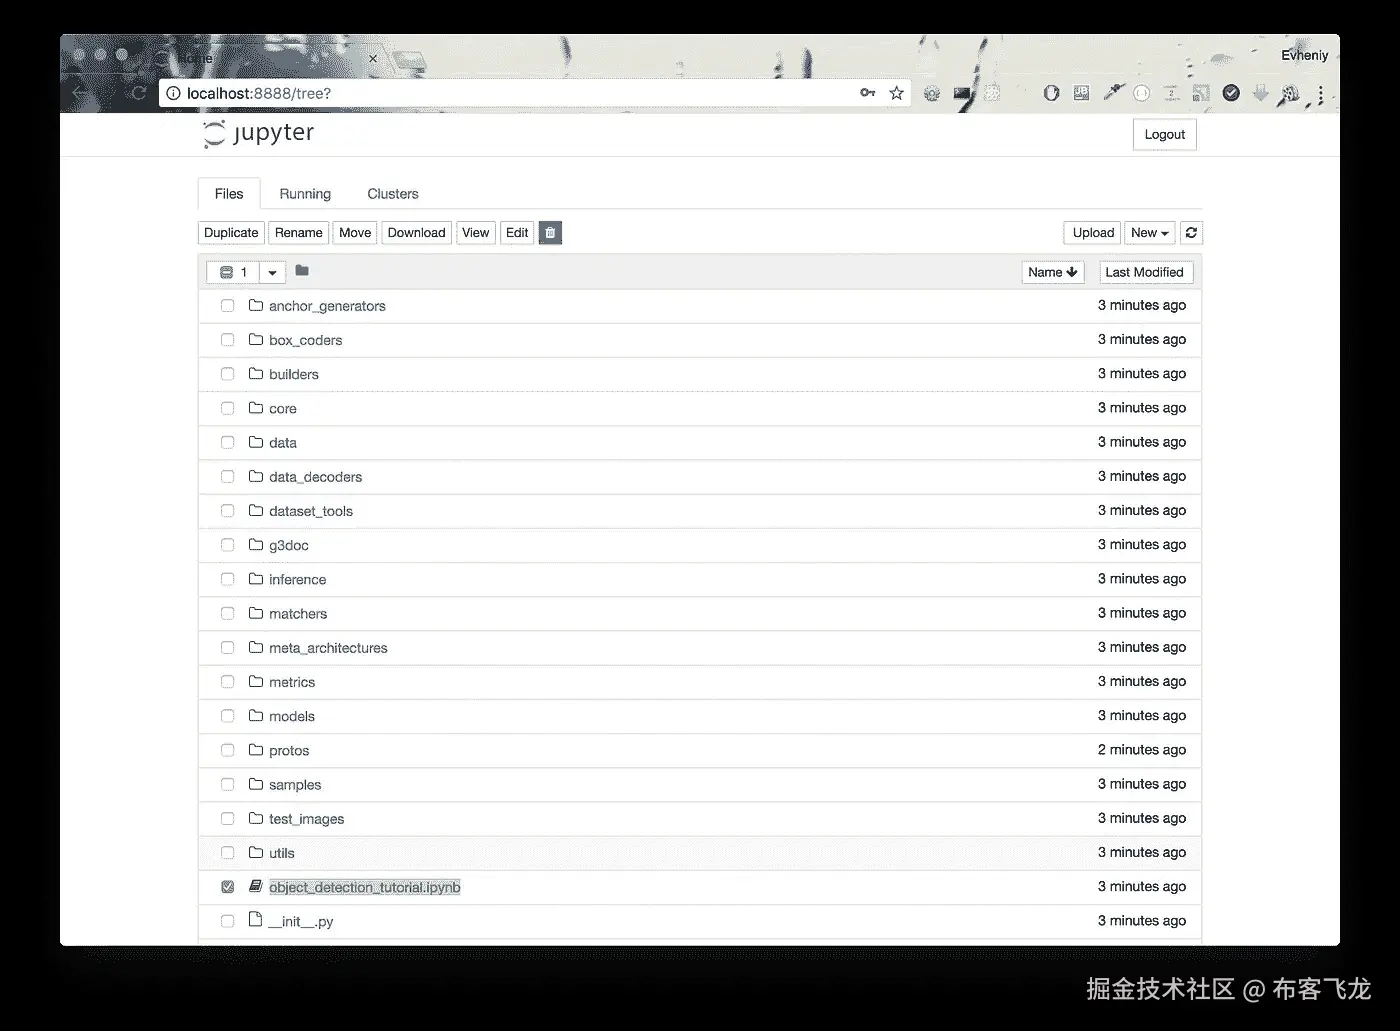The image size is (1400, 1031).
Task: Open the selection type dropdown caret
Action: point(272,272)
